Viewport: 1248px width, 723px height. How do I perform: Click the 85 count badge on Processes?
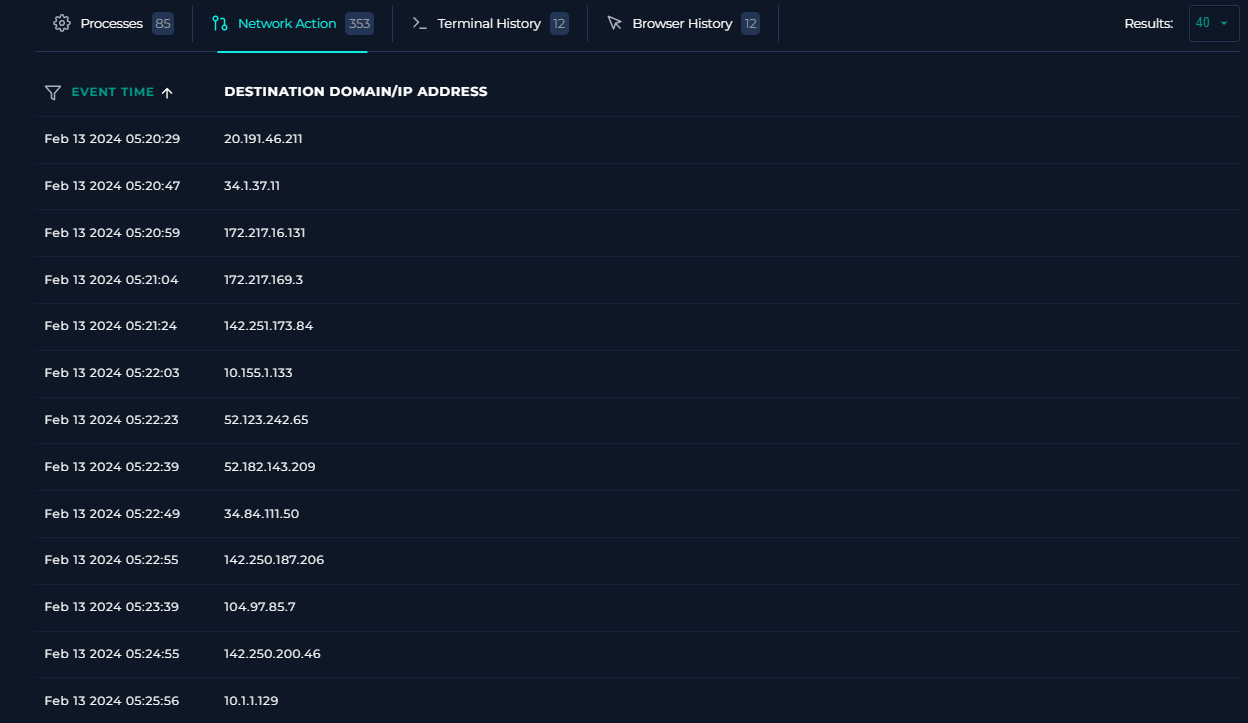tap(161, 23)
